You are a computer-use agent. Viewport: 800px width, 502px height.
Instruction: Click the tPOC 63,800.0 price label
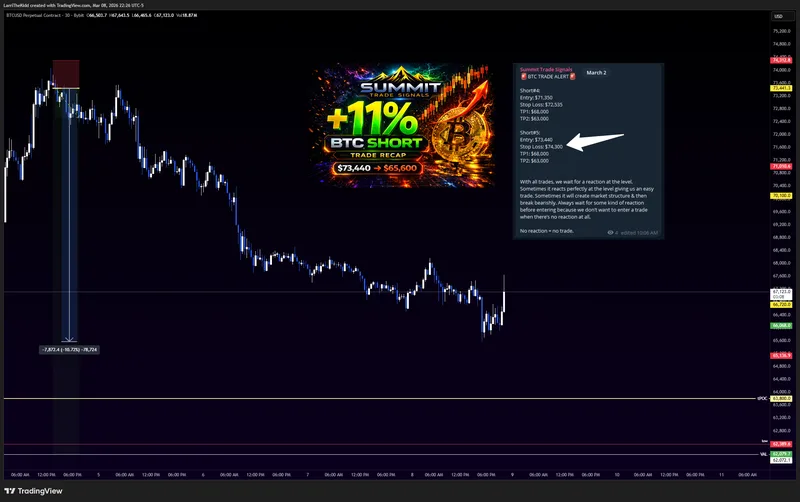[781, 398]
